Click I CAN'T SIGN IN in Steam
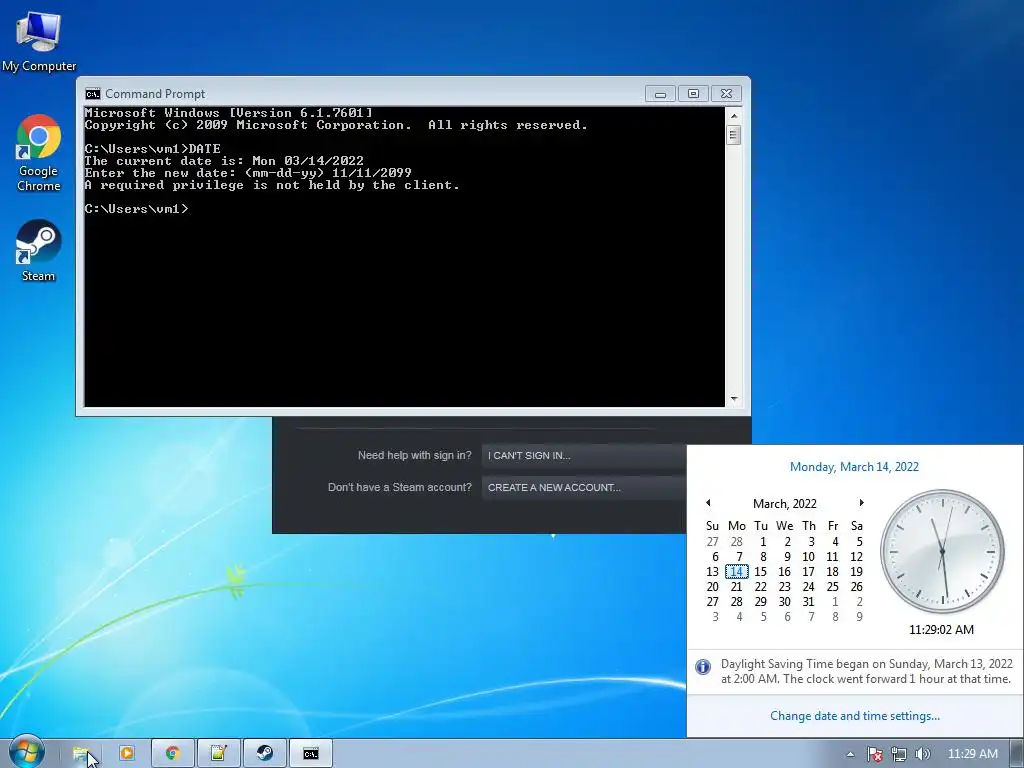The image size is (1024, 768). (584, 455)
